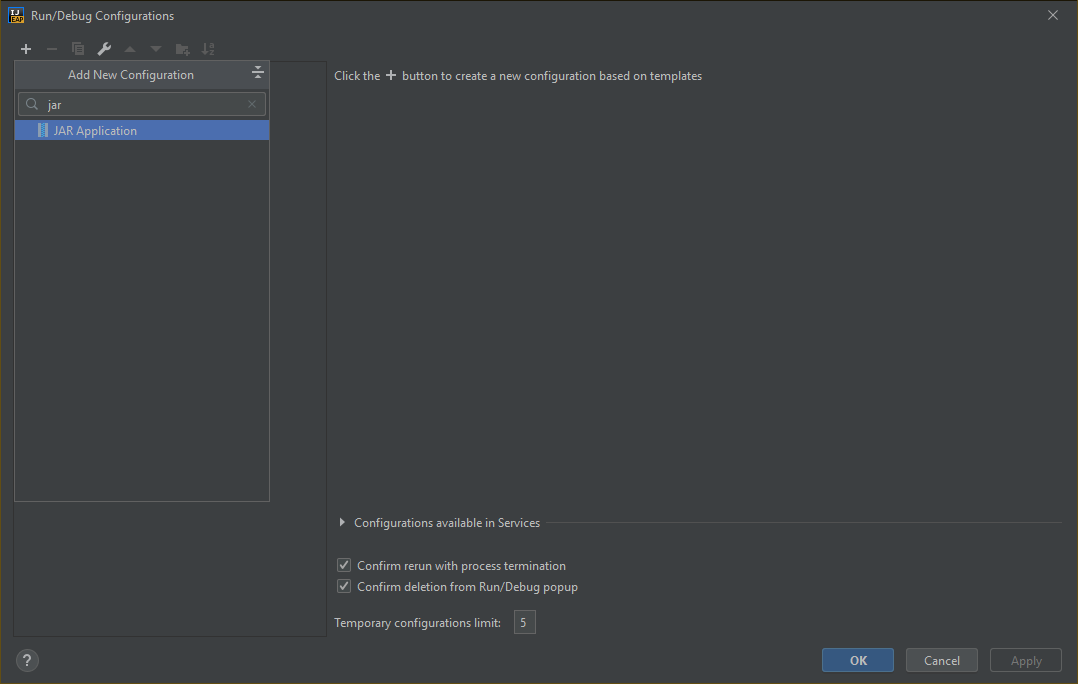Focus the Temporary configurations limit field
Screen dimensions: 1078x684
click(525, 623)
